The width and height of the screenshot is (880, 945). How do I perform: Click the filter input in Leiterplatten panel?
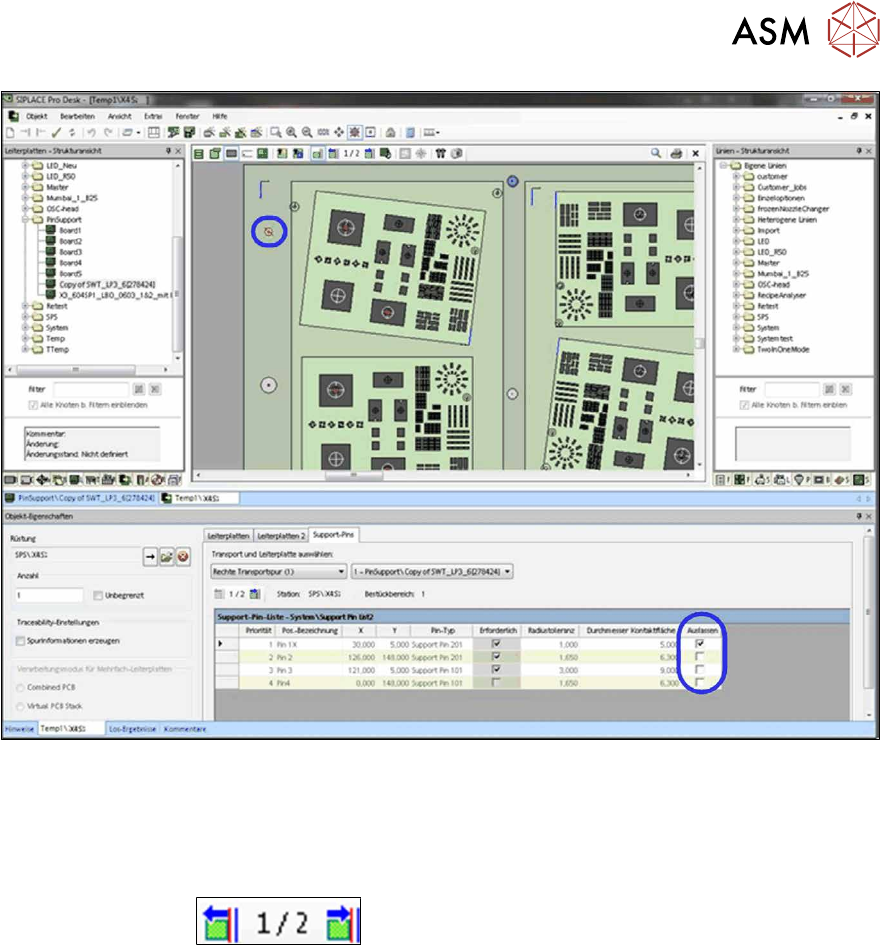(91, 389)
